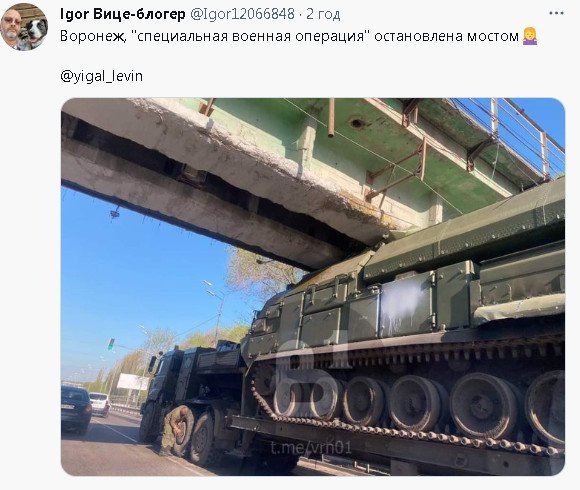This screenshot has width=580, height=490.
Task: Click the green traffic light in photo
Action: pyautogui.click(x=111, y=344)
